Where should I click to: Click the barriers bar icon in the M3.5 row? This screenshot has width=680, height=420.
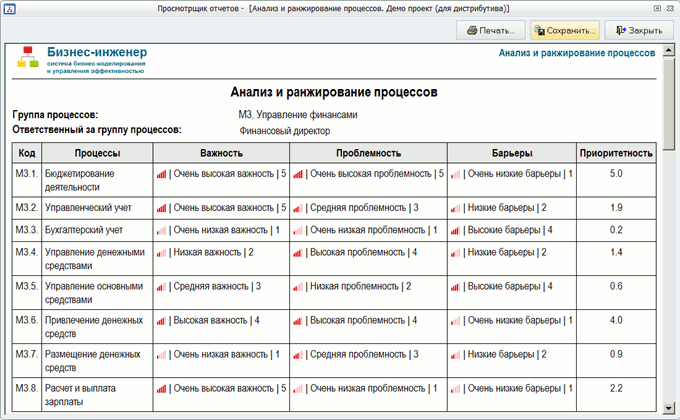click(455, 287)
